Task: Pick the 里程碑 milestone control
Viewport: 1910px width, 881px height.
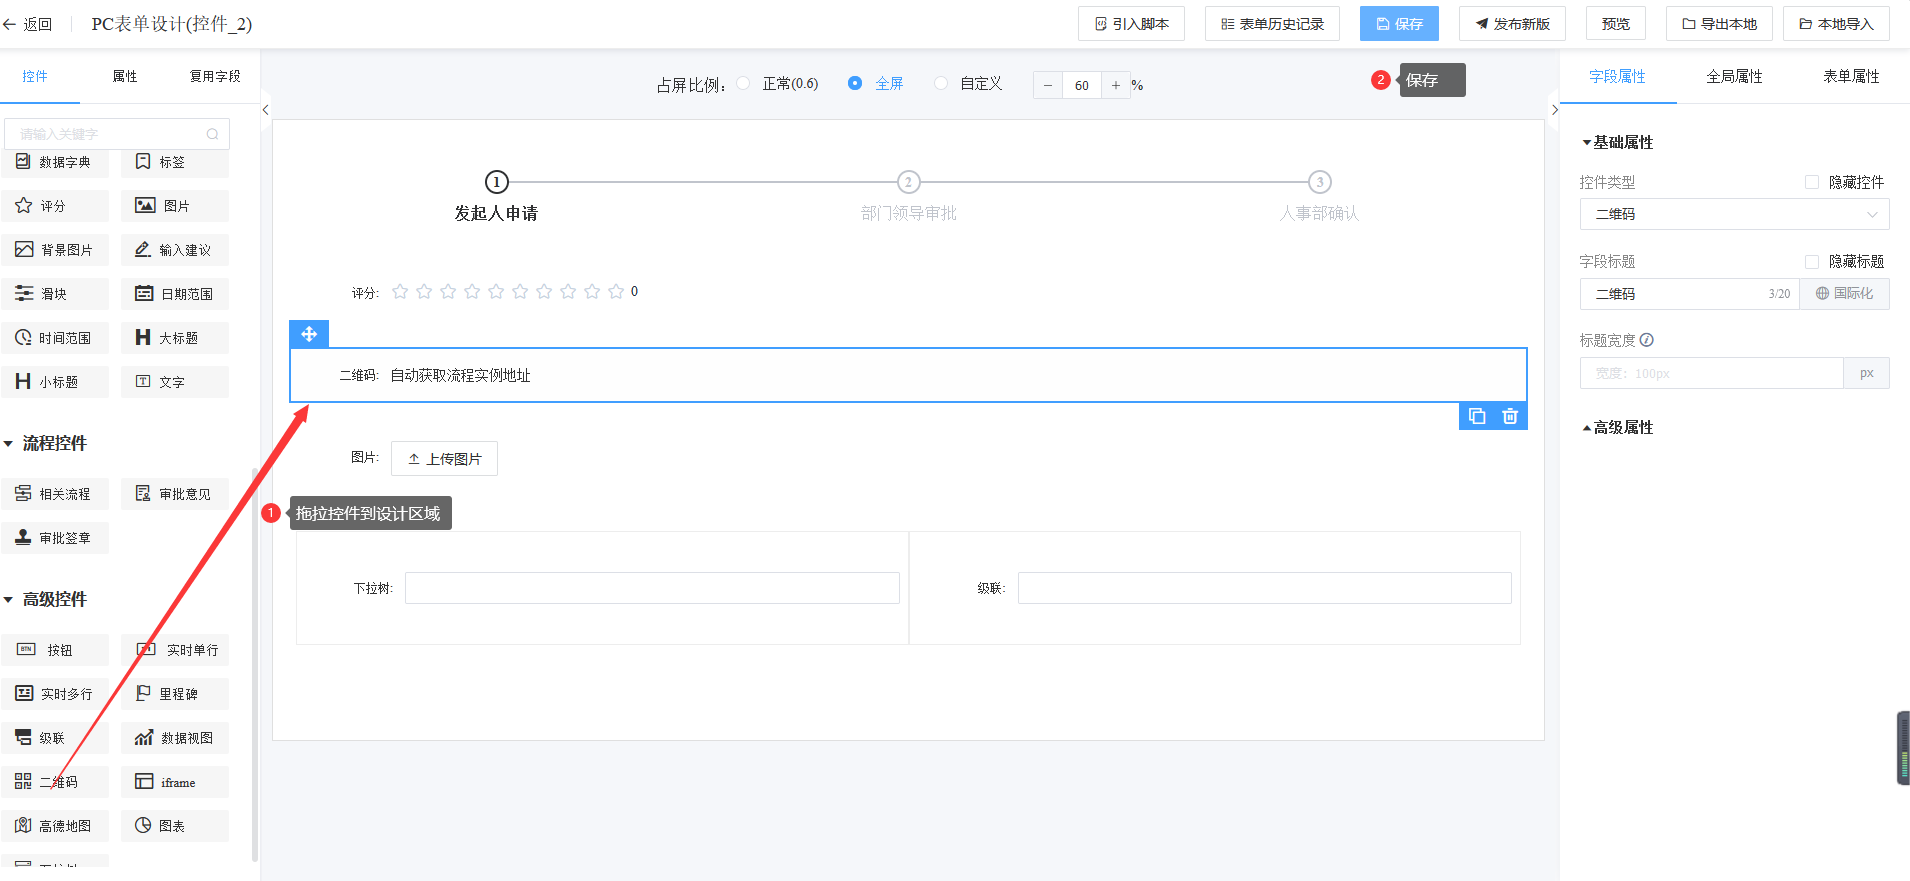Action: tap(175, 694)
